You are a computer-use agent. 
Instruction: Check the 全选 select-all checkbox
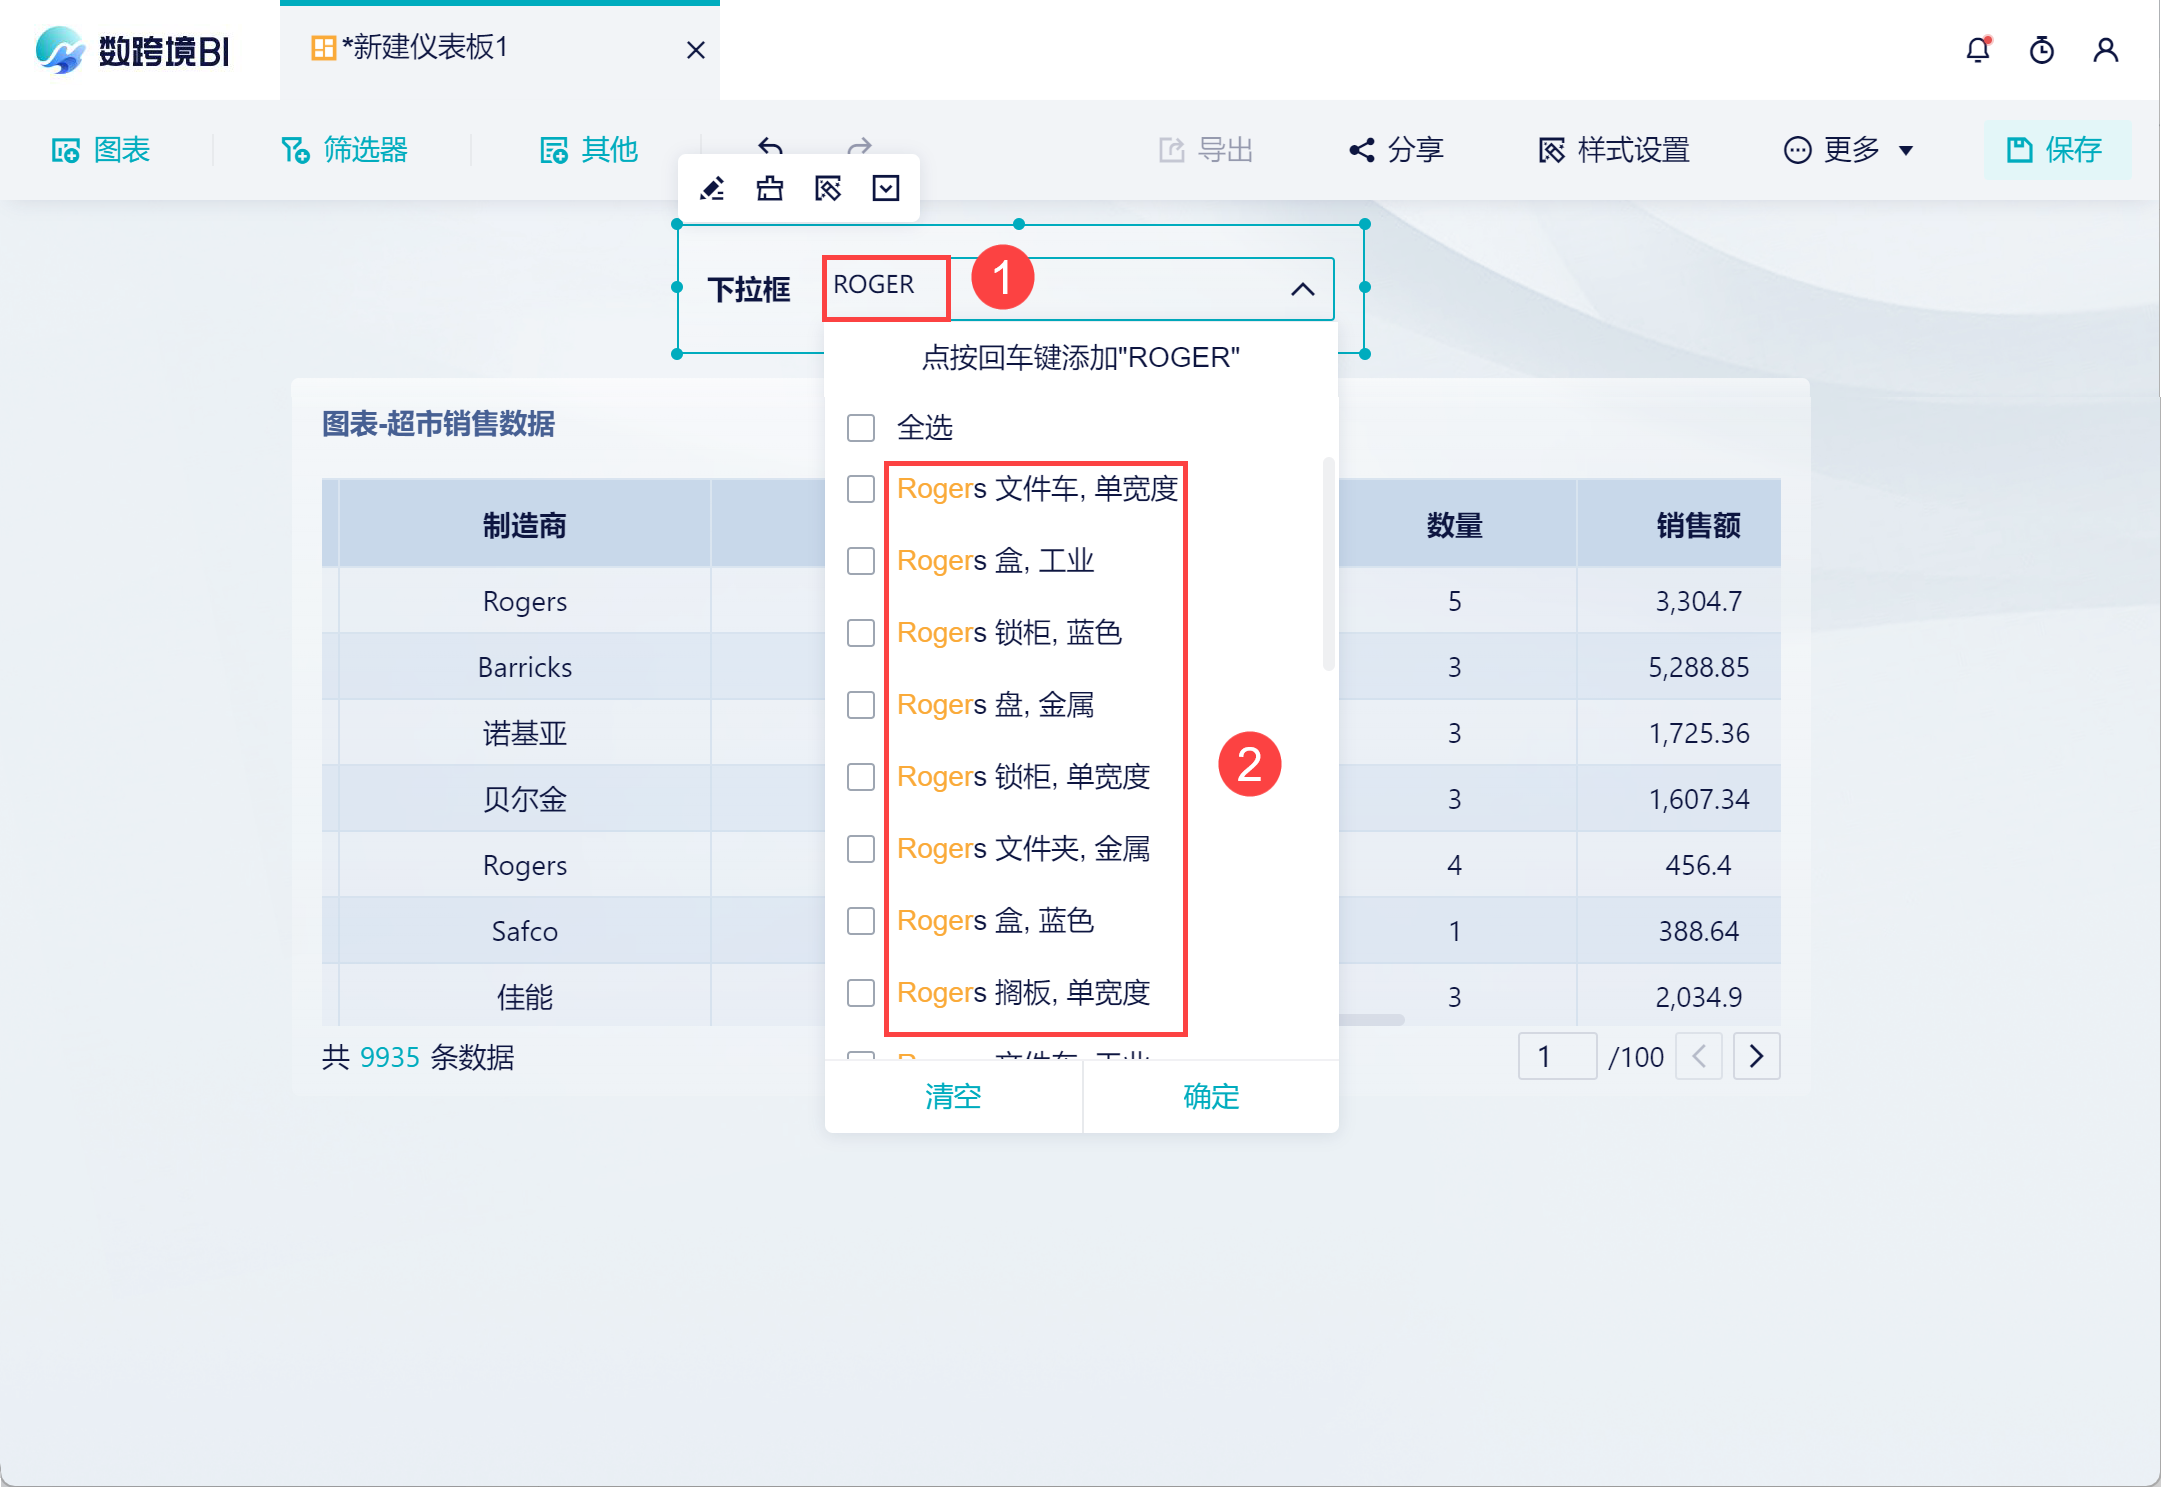pos(860,428)
